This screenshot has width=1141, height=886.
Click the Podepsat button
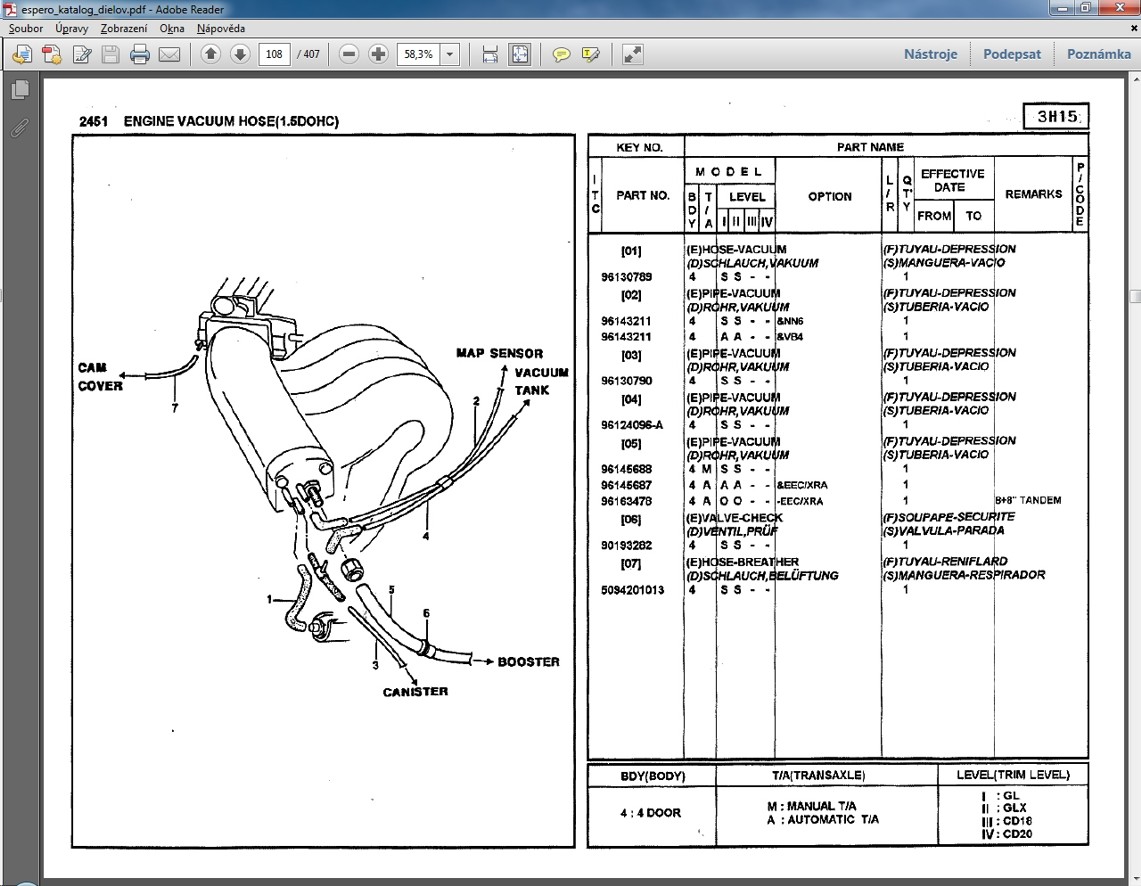coord(1011,55)
